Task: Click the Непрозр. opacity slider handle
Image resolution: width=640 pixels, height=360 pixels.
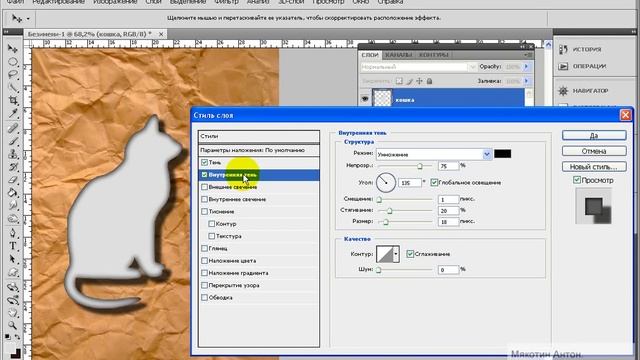Action: pyautogui.click(x=419, y=166)
